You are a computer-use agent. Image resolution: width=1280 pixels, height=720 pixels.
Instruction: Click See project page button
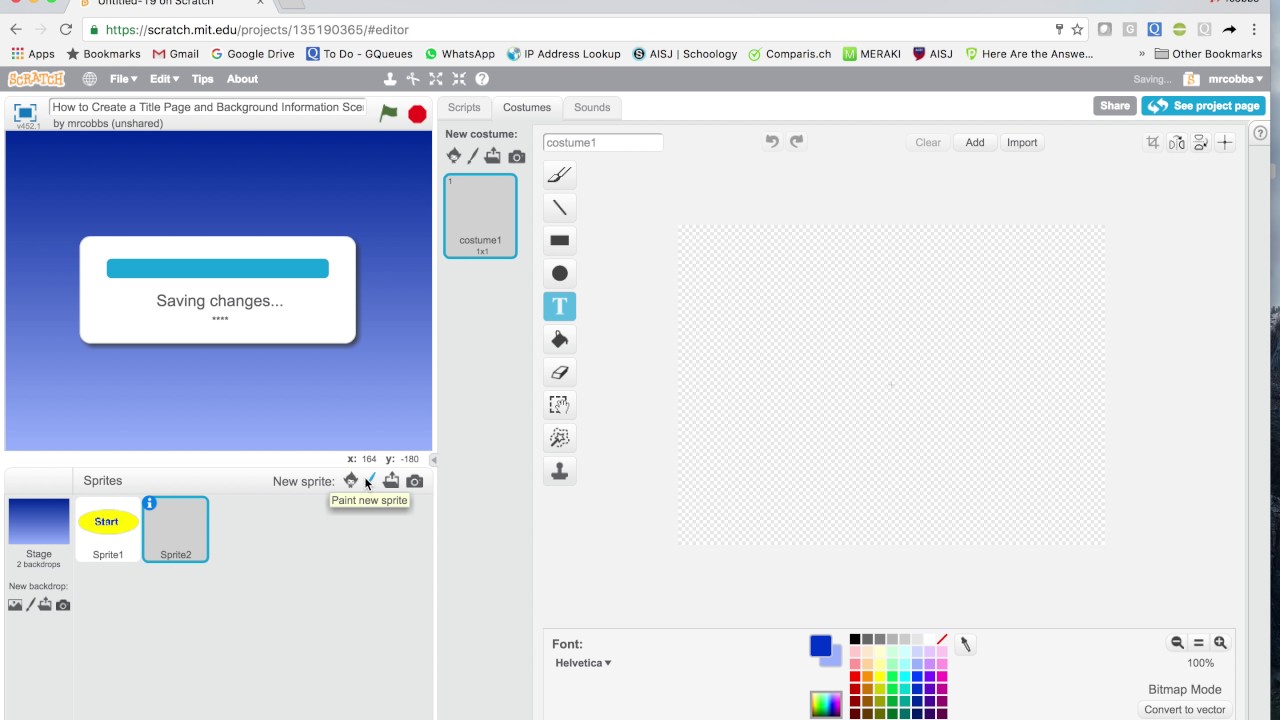pyautogui.click(x=1204, y=105)
